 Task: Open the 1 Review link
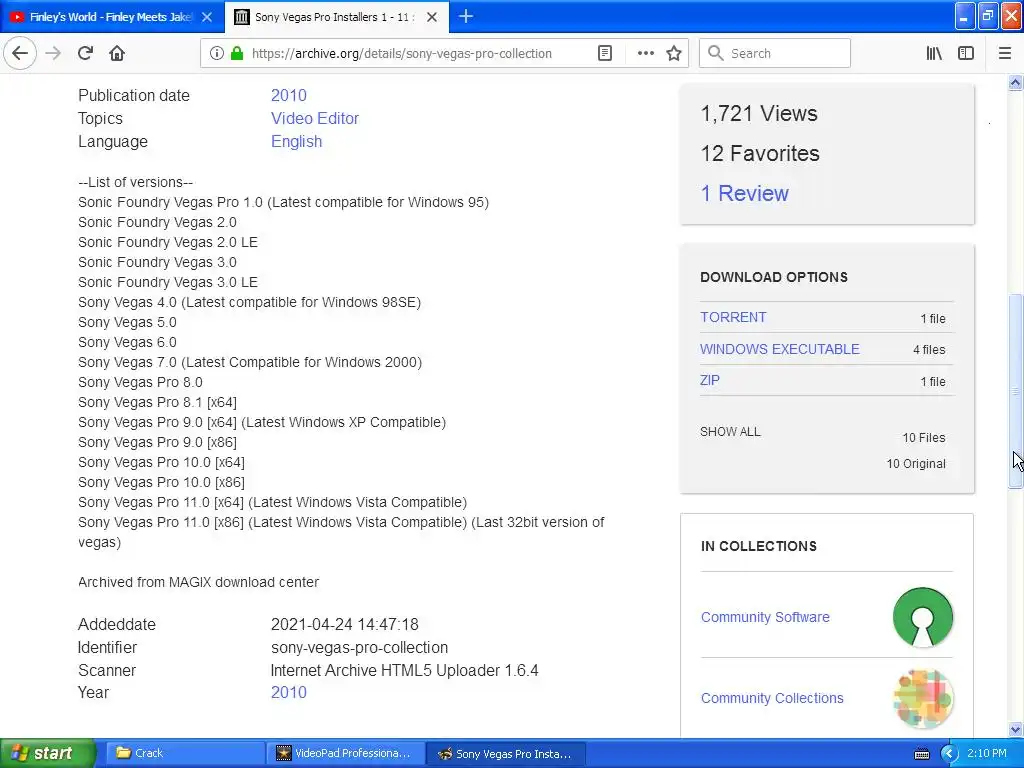click(x=744, y=193)
